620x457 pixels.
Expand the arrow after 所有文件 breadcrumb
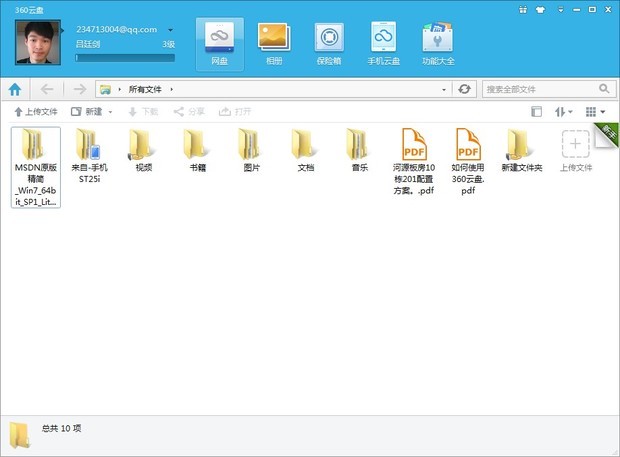[x=172, y=89]
